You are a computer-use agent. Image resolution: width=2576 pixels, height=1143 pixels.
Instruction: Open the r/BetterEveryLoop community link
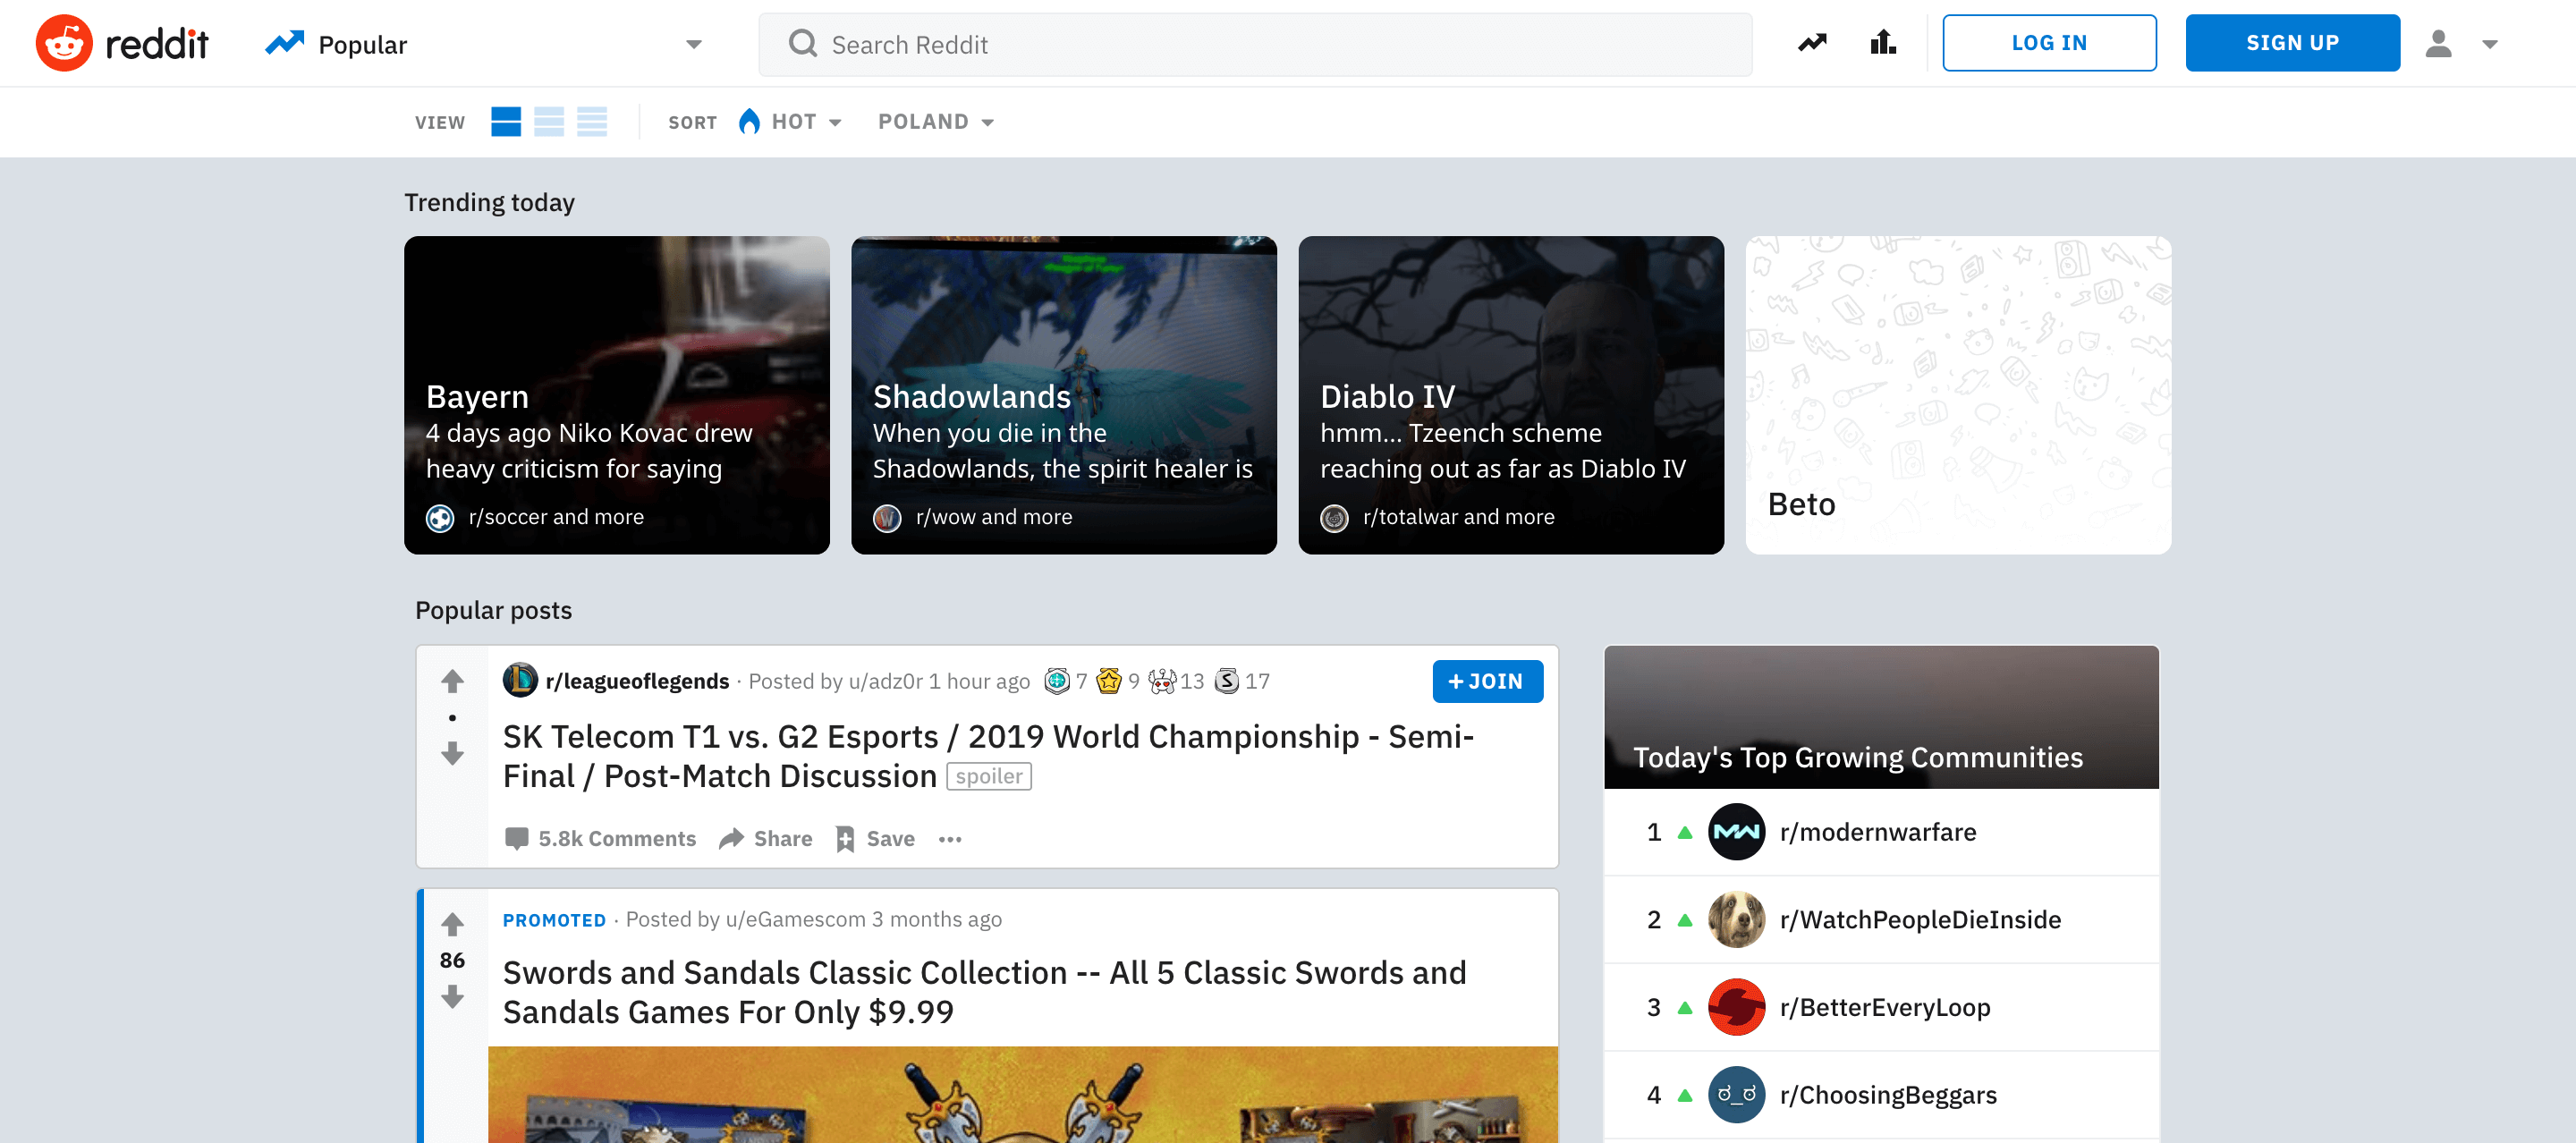click(1885, 1007)
